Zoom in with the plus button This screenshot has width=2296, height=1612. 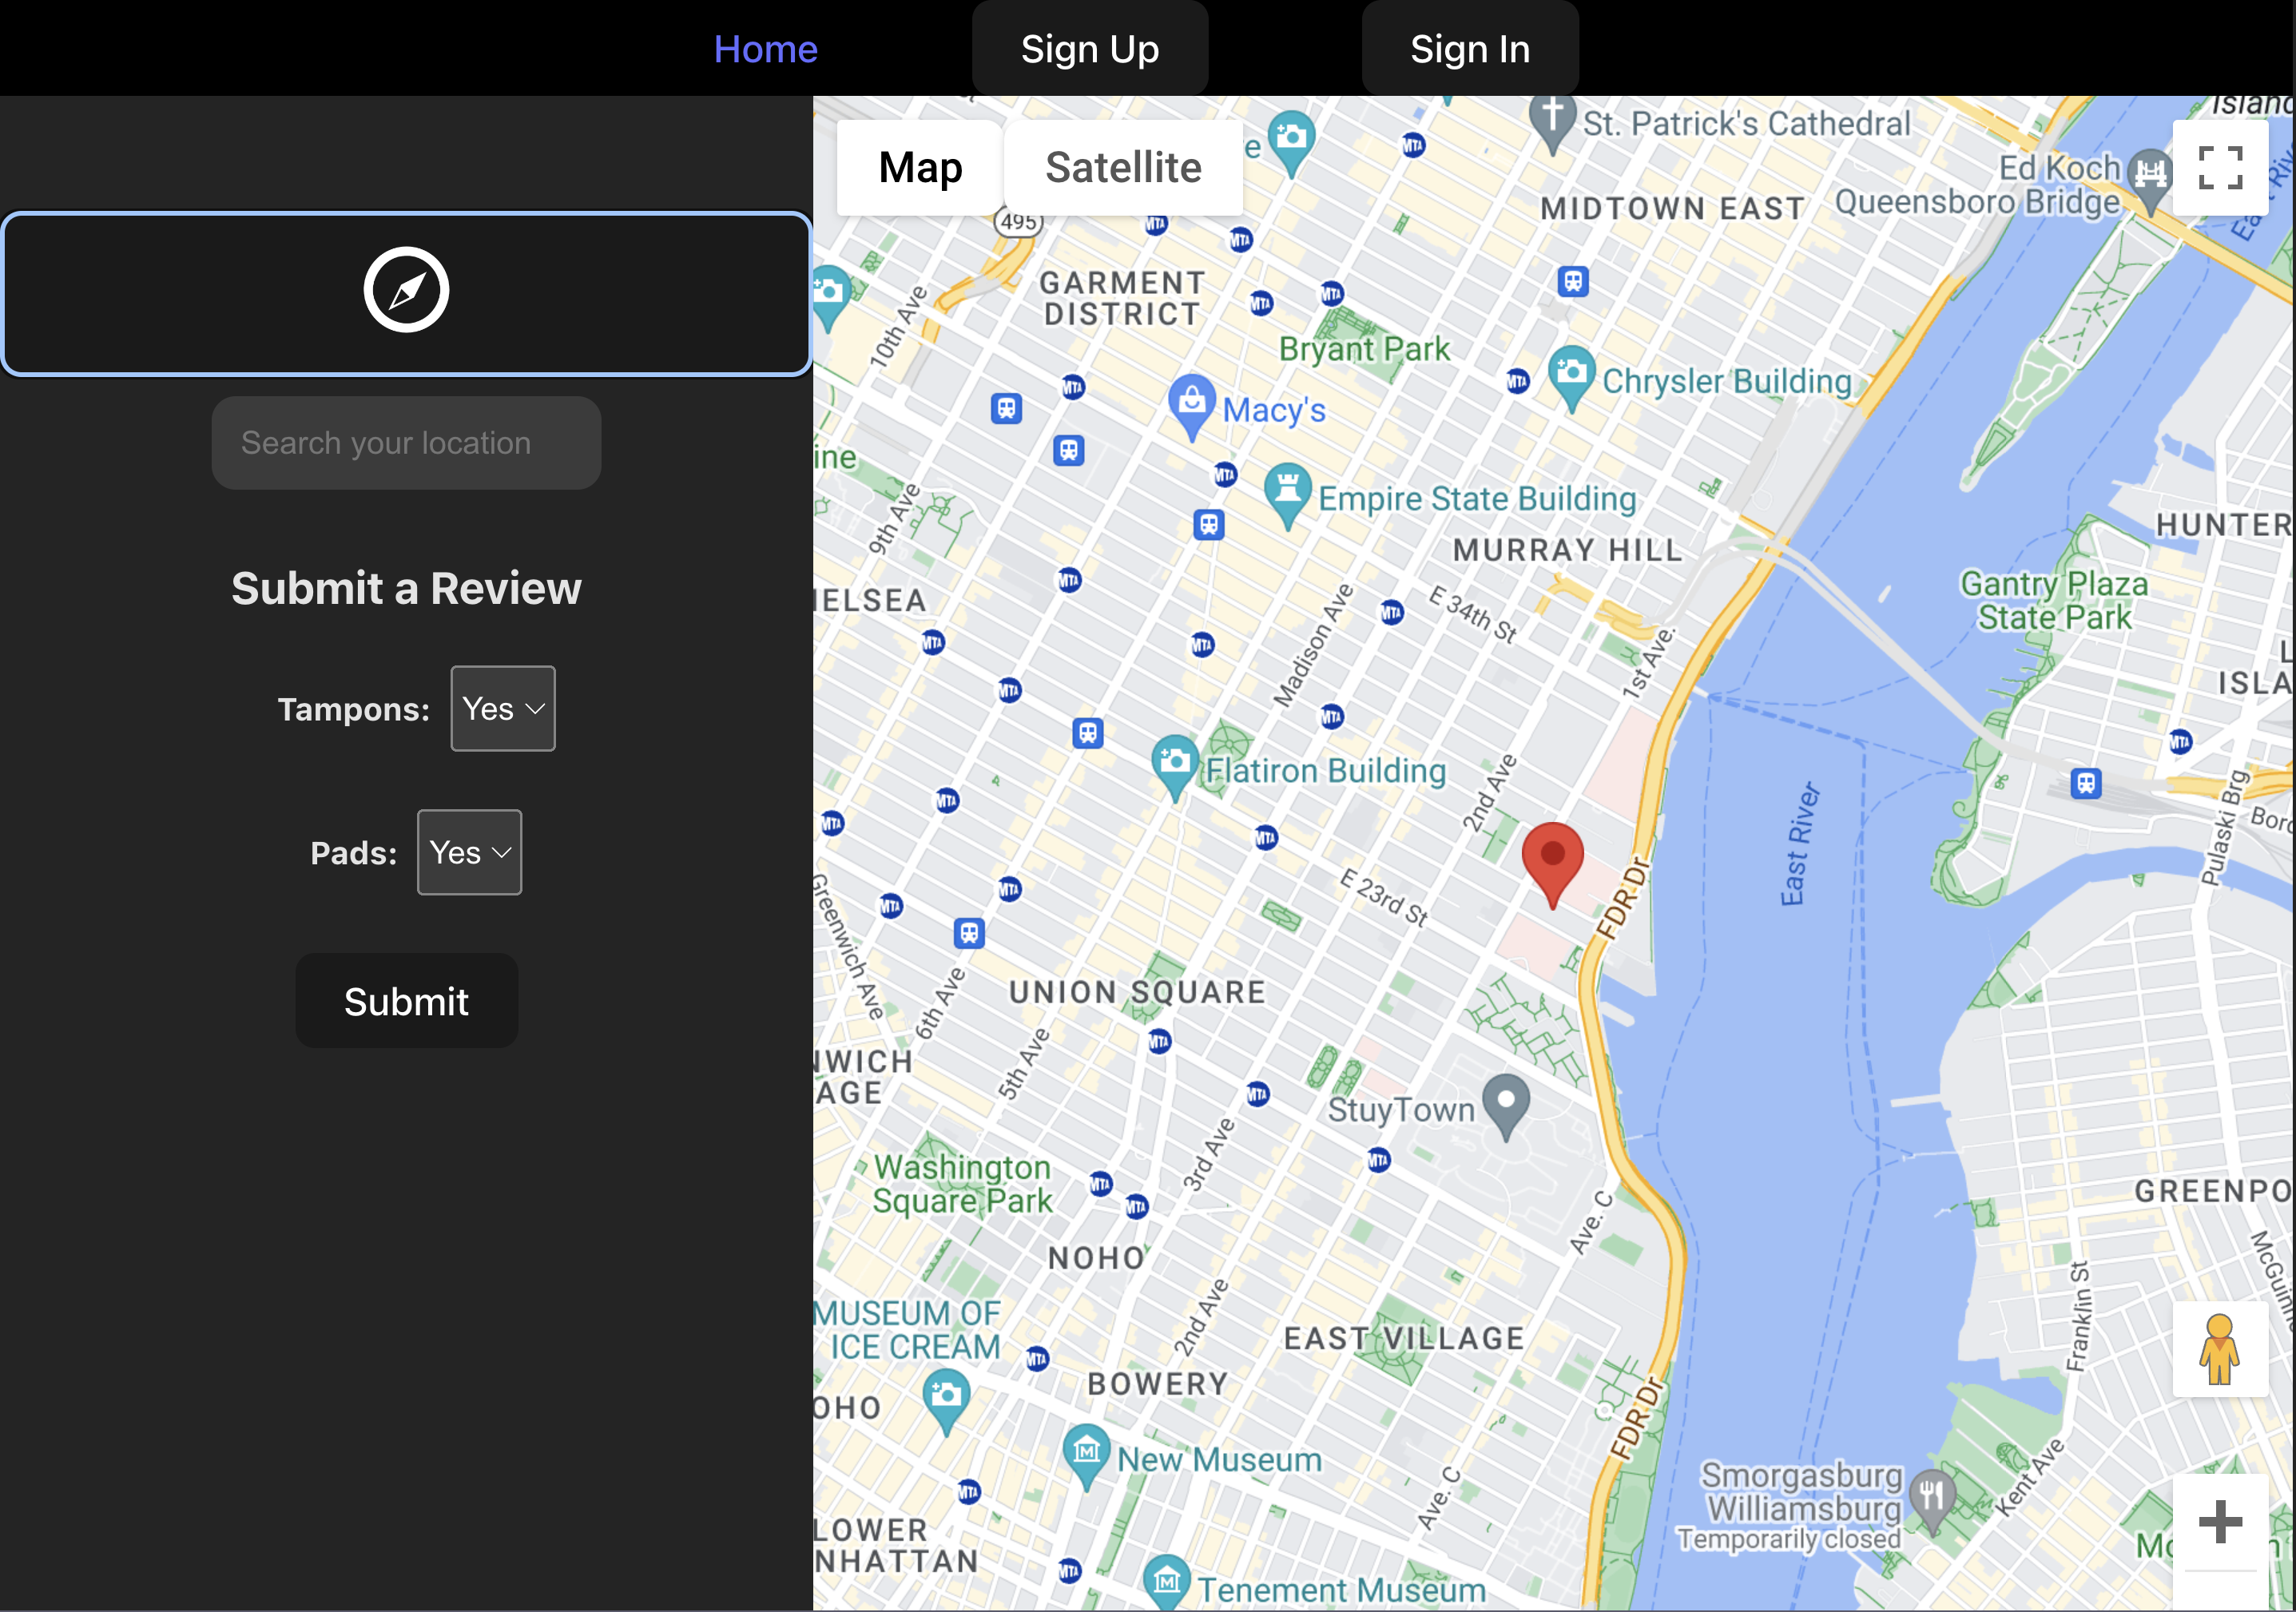[x=2219, y=1521]
